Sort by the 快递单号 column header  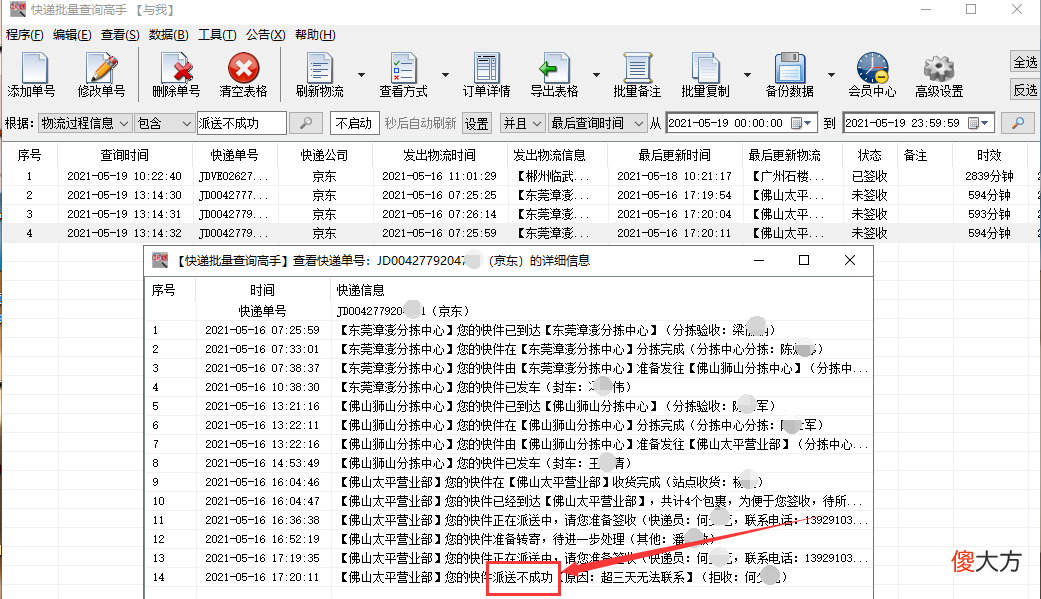(234, 155)
